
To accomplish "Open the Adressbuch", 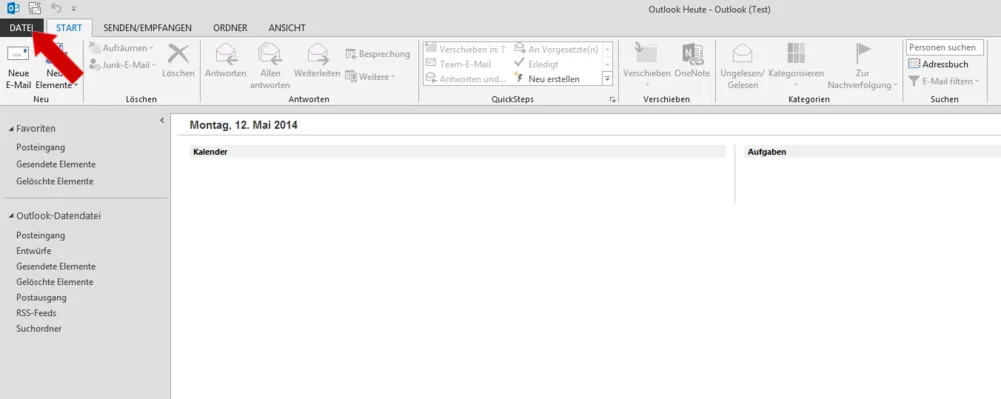I will (938, 64).
